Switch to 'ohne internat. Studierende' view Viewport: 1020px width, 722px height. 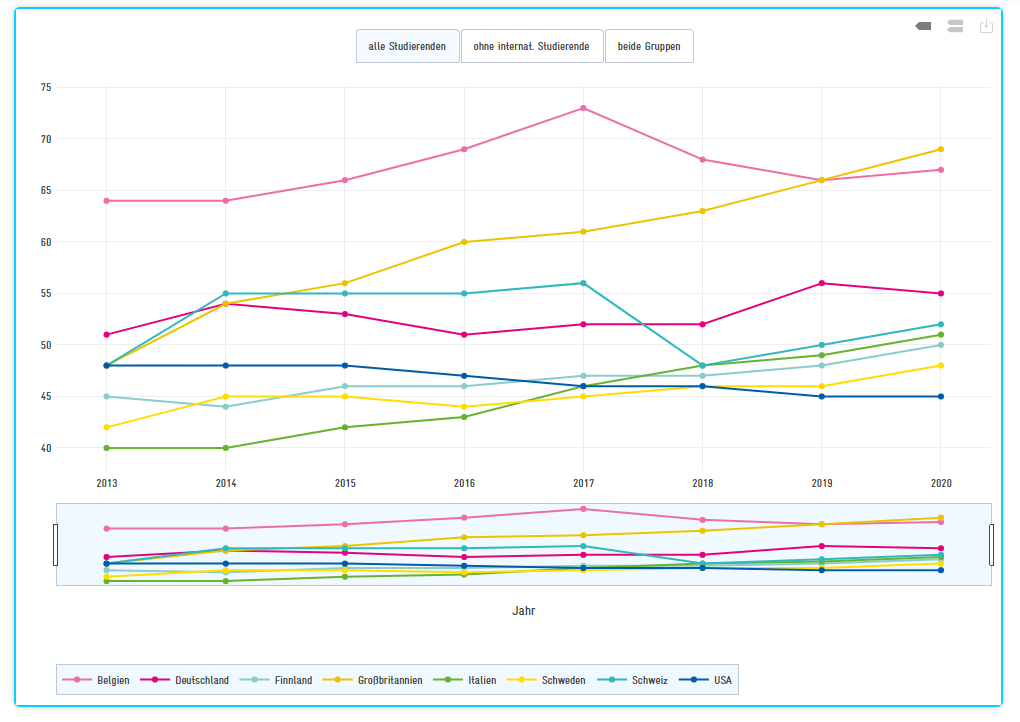tap(532, 46)
